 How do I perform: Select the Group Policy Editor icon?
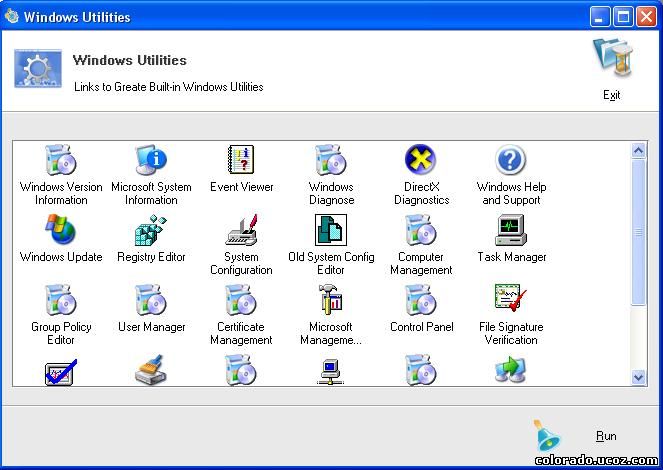[x=61, y=300]
